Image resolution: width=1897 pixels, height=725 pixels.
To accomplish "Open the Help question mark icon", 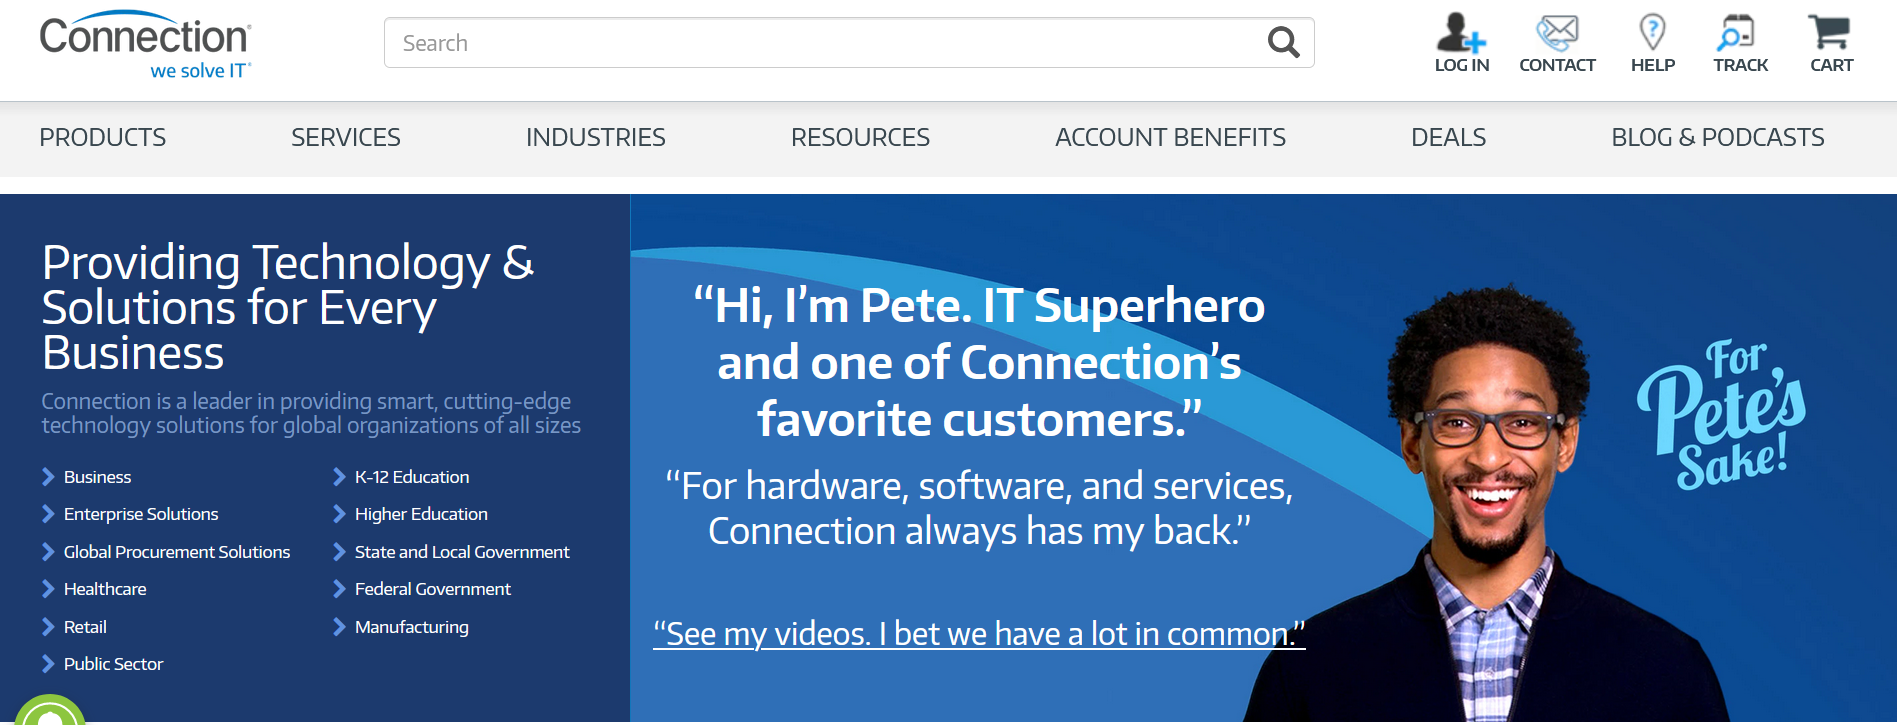I will pyautogui.click(x=1652, y=34).
